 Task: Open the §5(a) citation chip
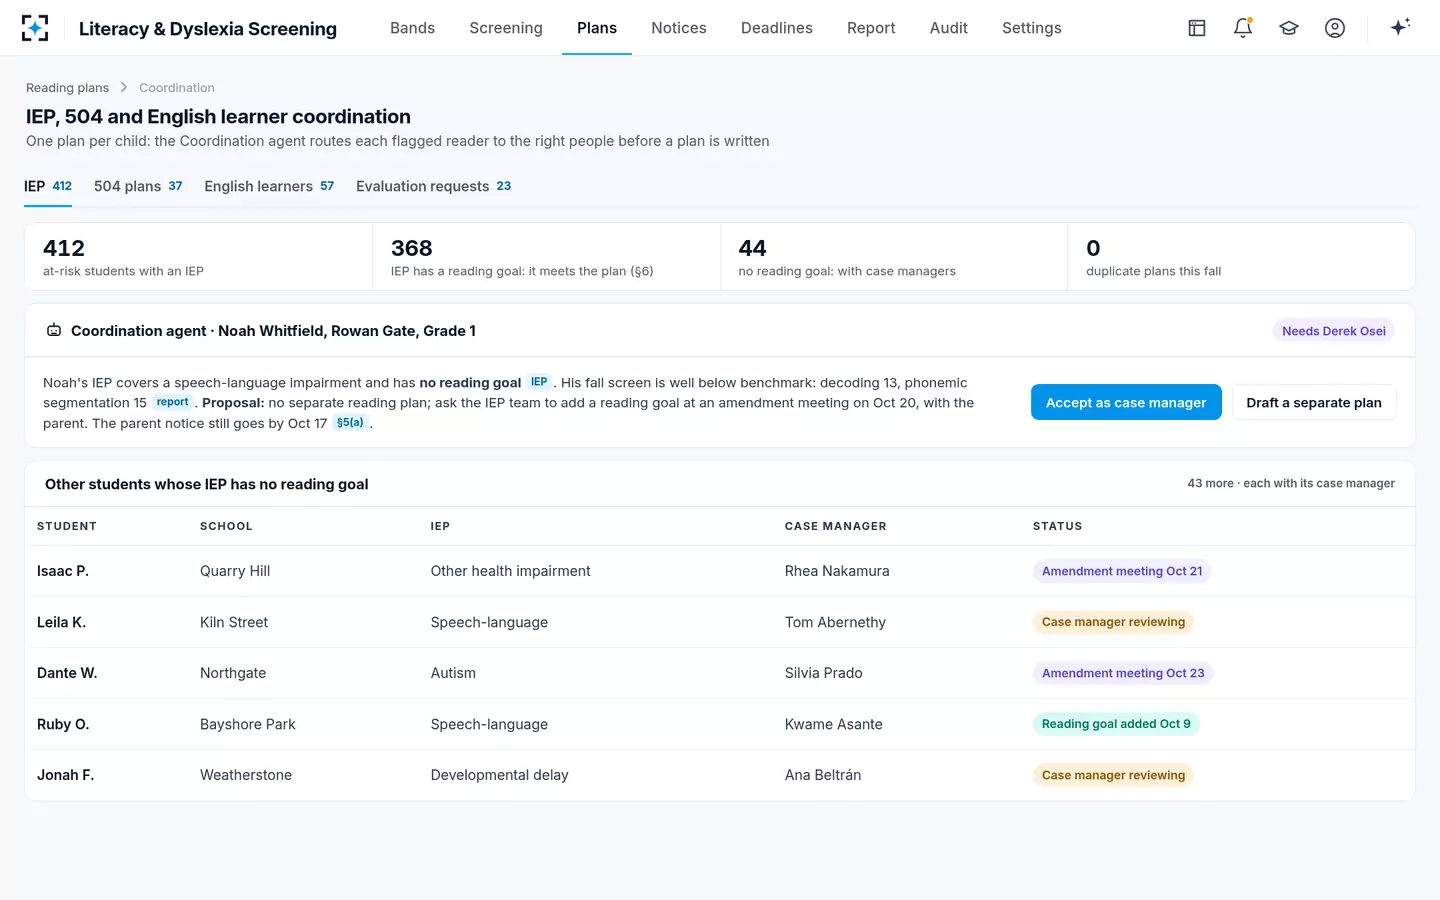tap(350, 423)
